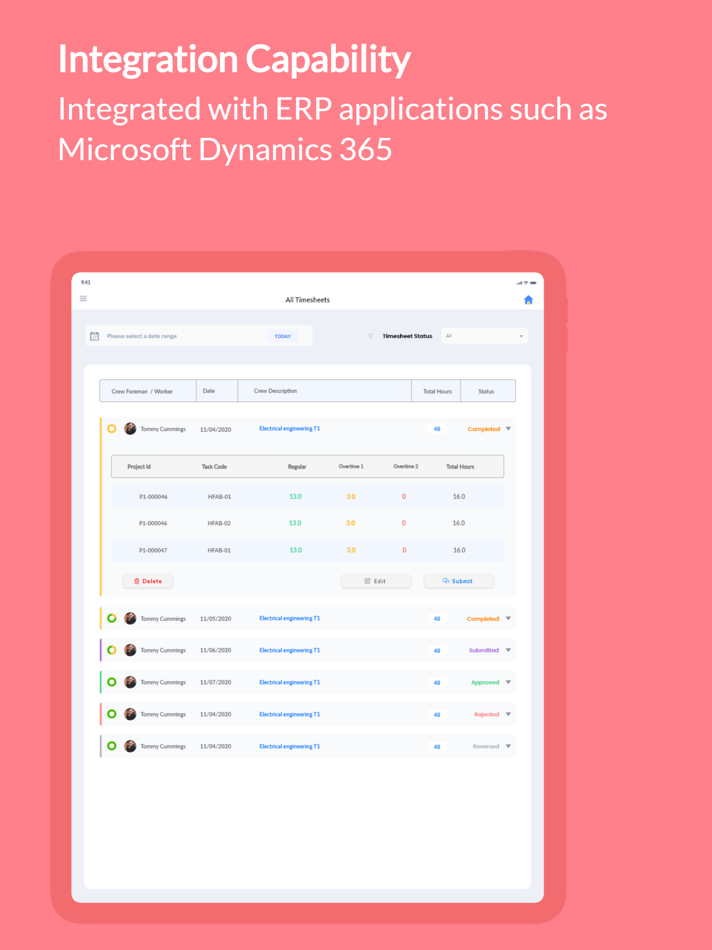Click the TODAY button
The image size is (712, 950).
tap(283, 336)
